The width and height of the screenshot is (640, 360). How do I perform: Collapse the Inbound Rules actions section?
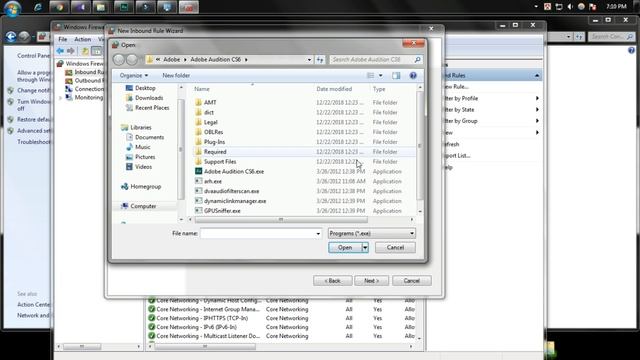tap(537, 76)
